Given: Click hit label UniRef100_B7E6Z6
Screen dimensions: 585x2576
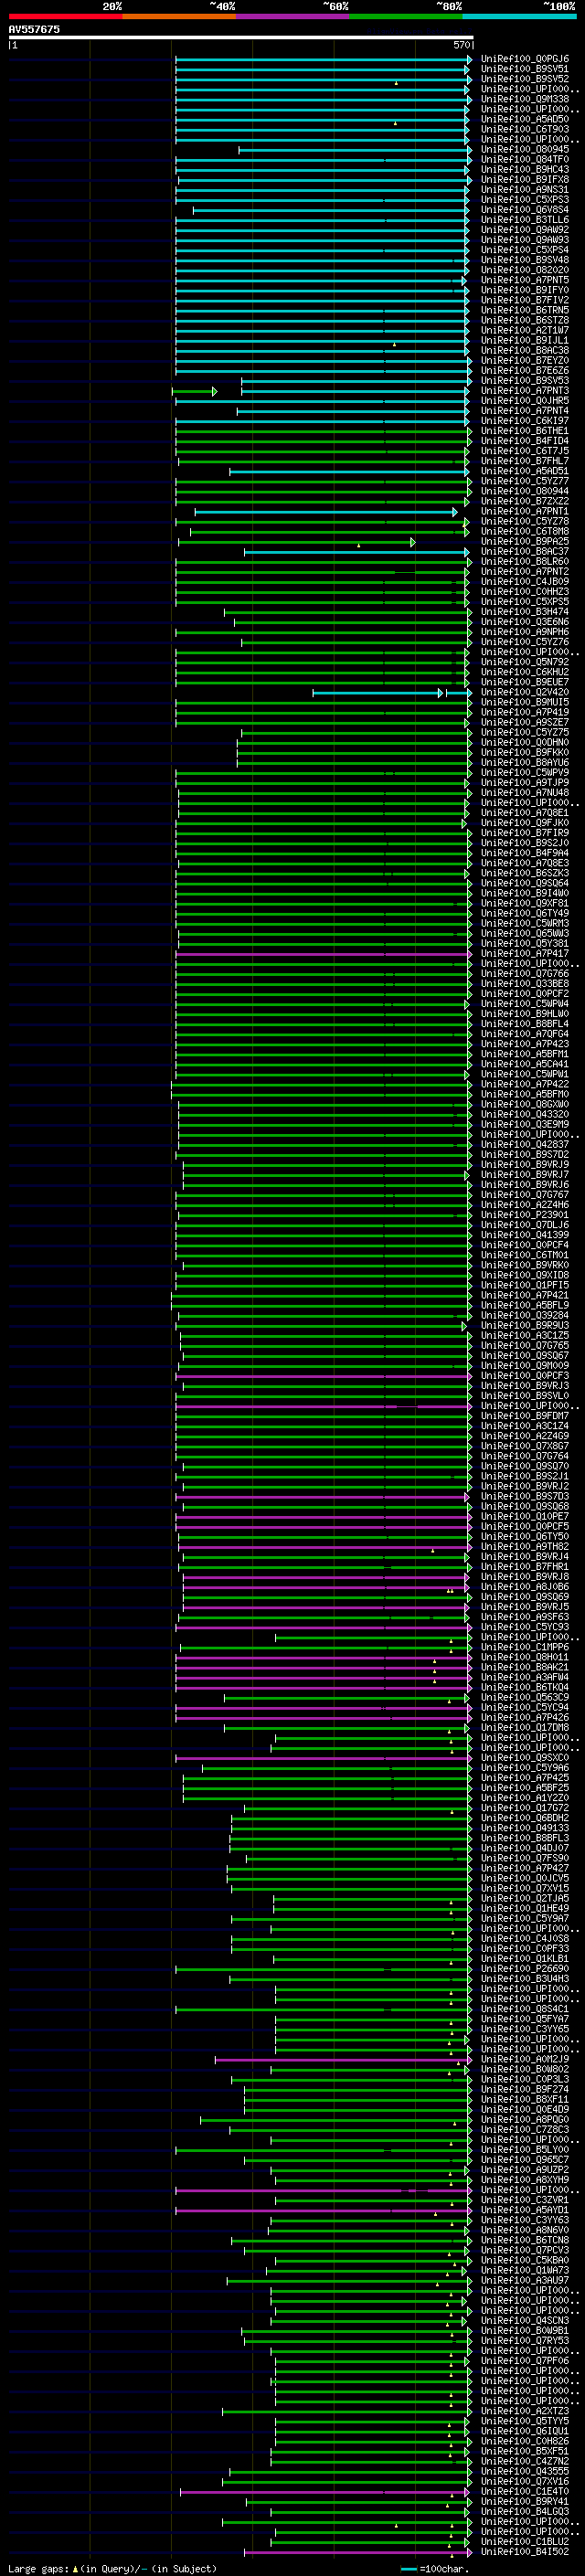Looking at the screenshot, I should [525, 371].
